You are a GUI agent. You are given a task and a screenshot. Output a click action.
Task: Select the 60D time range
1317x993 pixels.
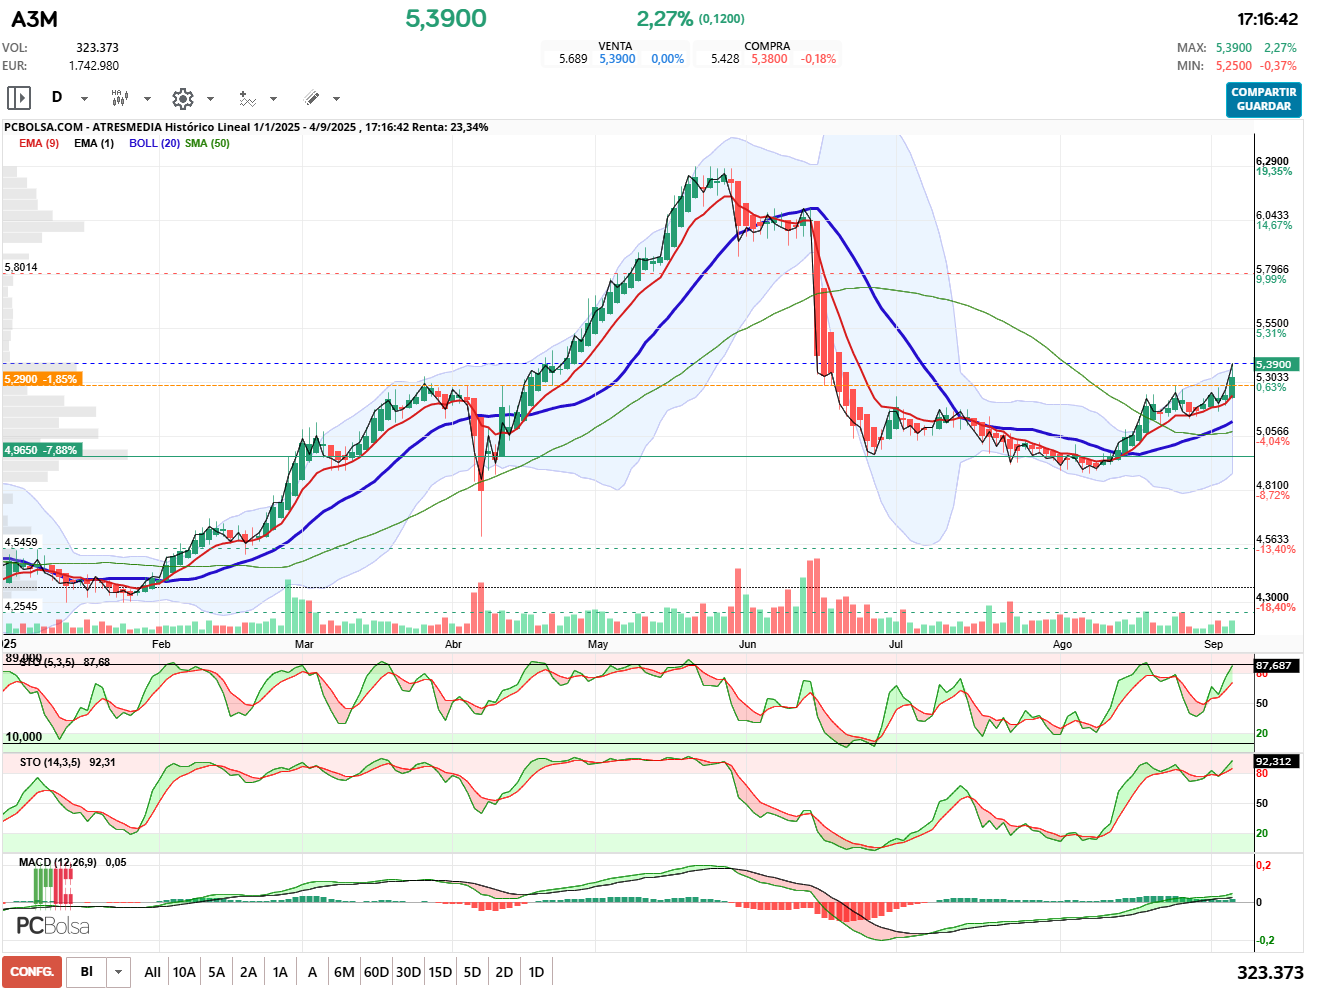(x=376, y=972)
